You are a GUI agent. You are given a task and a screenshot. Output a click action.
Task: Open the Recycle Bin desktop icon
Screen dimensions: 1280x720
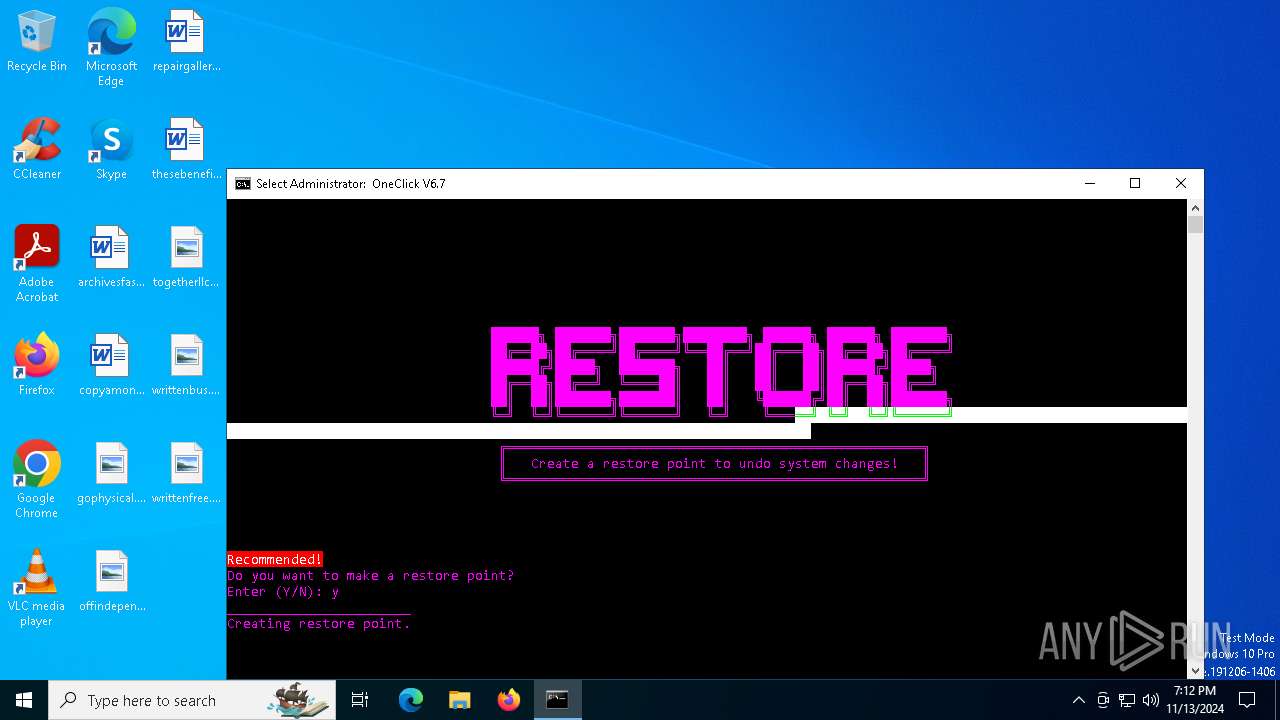point(37,42)
